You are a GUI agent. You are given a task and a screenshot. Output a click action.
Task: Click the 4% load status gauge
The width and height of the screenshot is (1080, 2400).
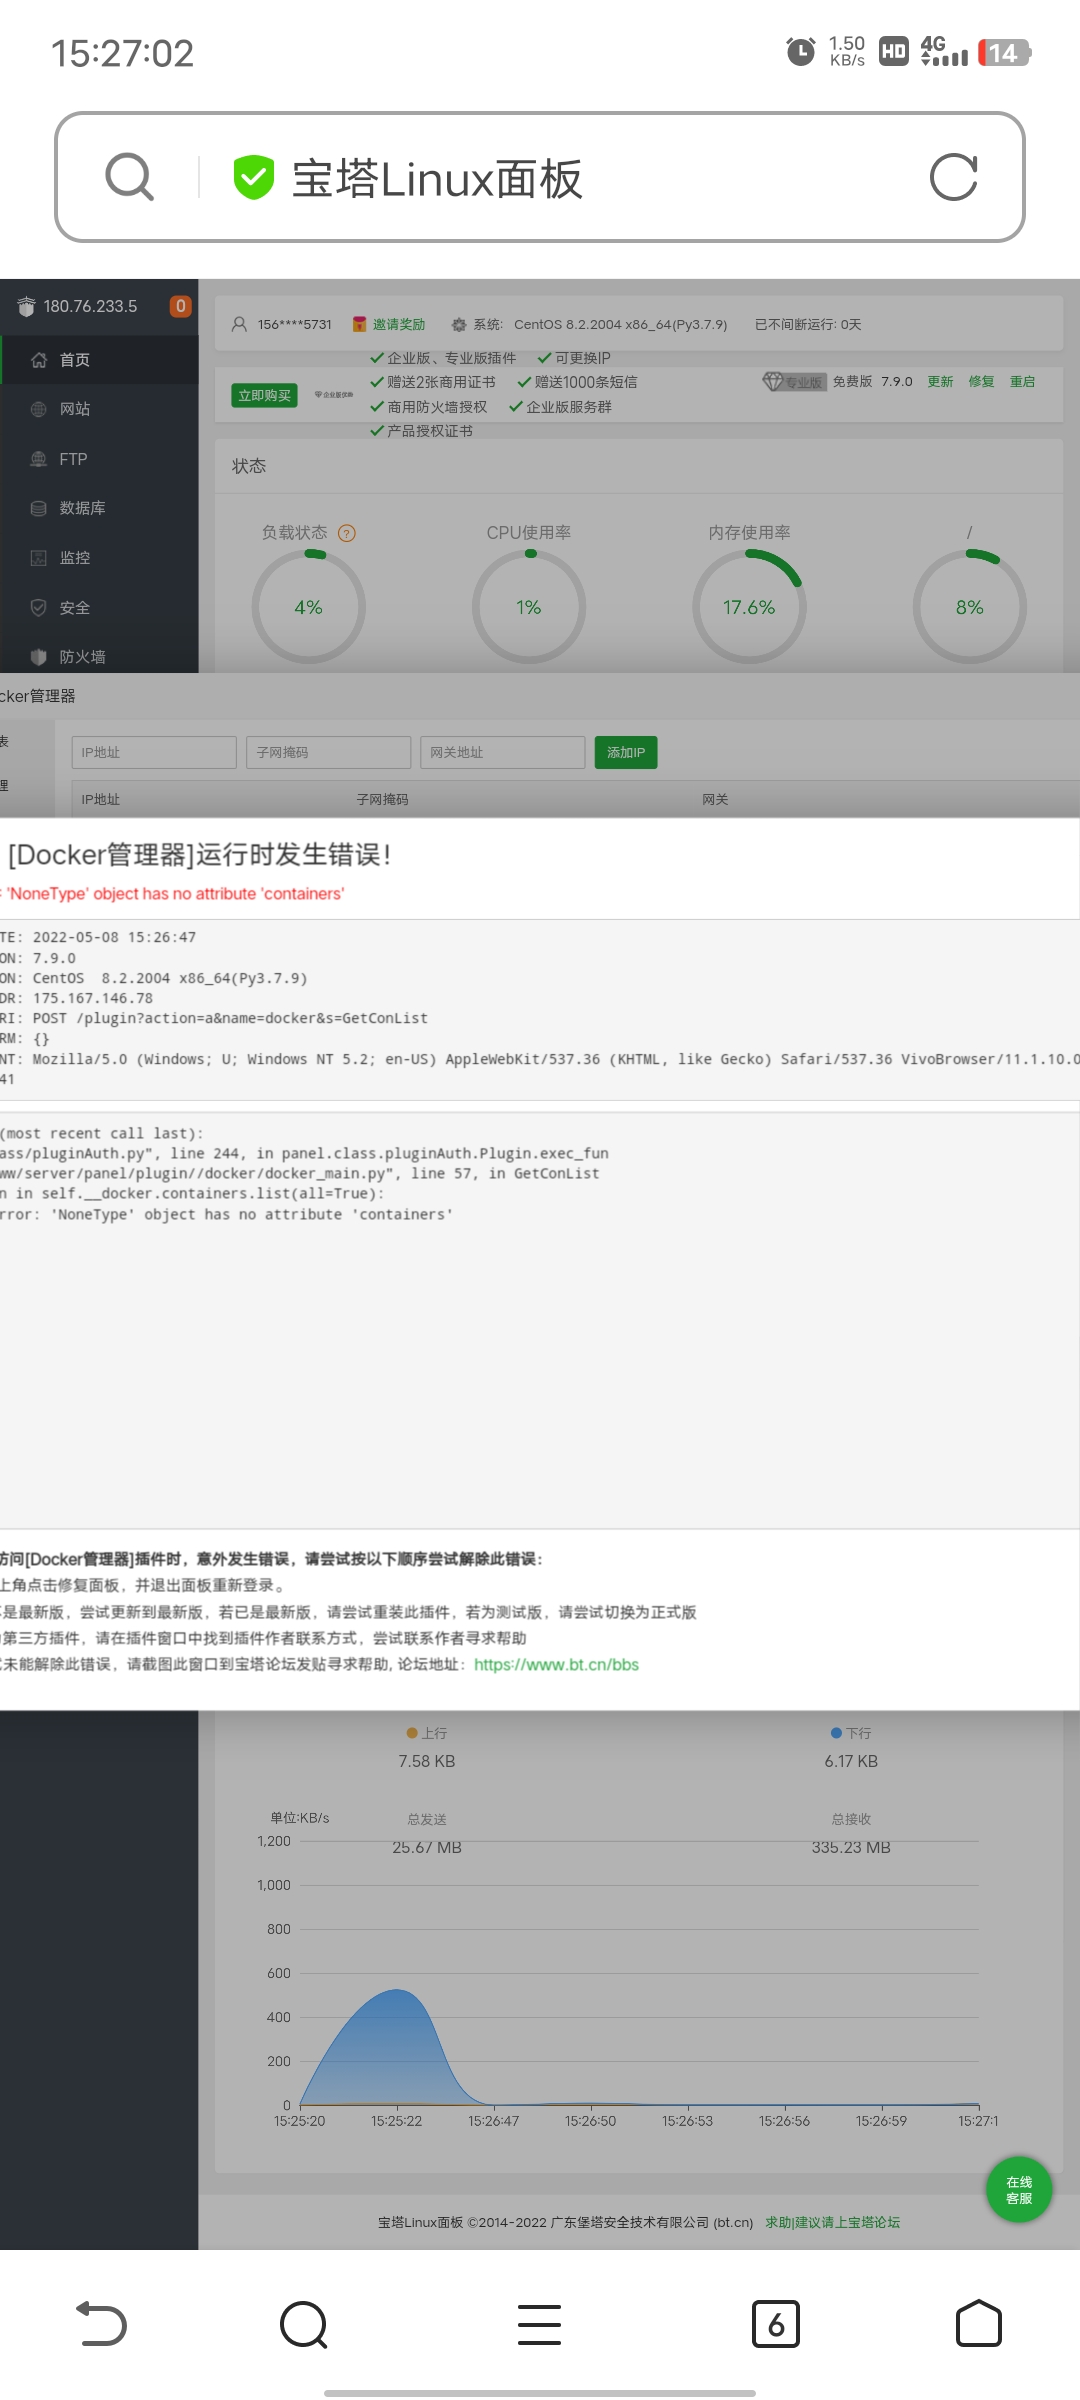[x=309, y=607]
